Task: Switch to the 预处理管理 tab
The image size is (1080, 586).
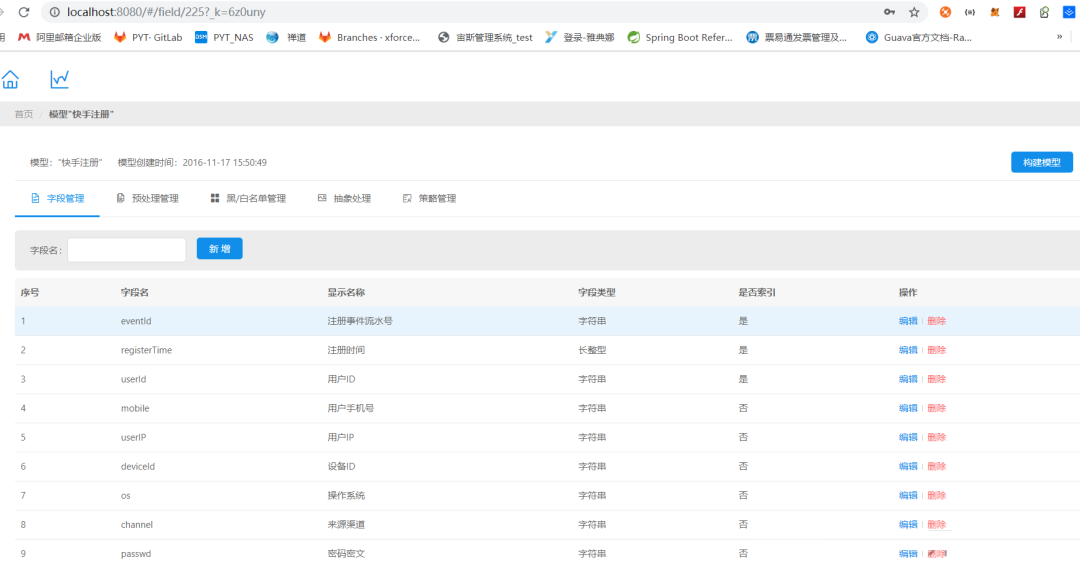Action: (148, 198)
